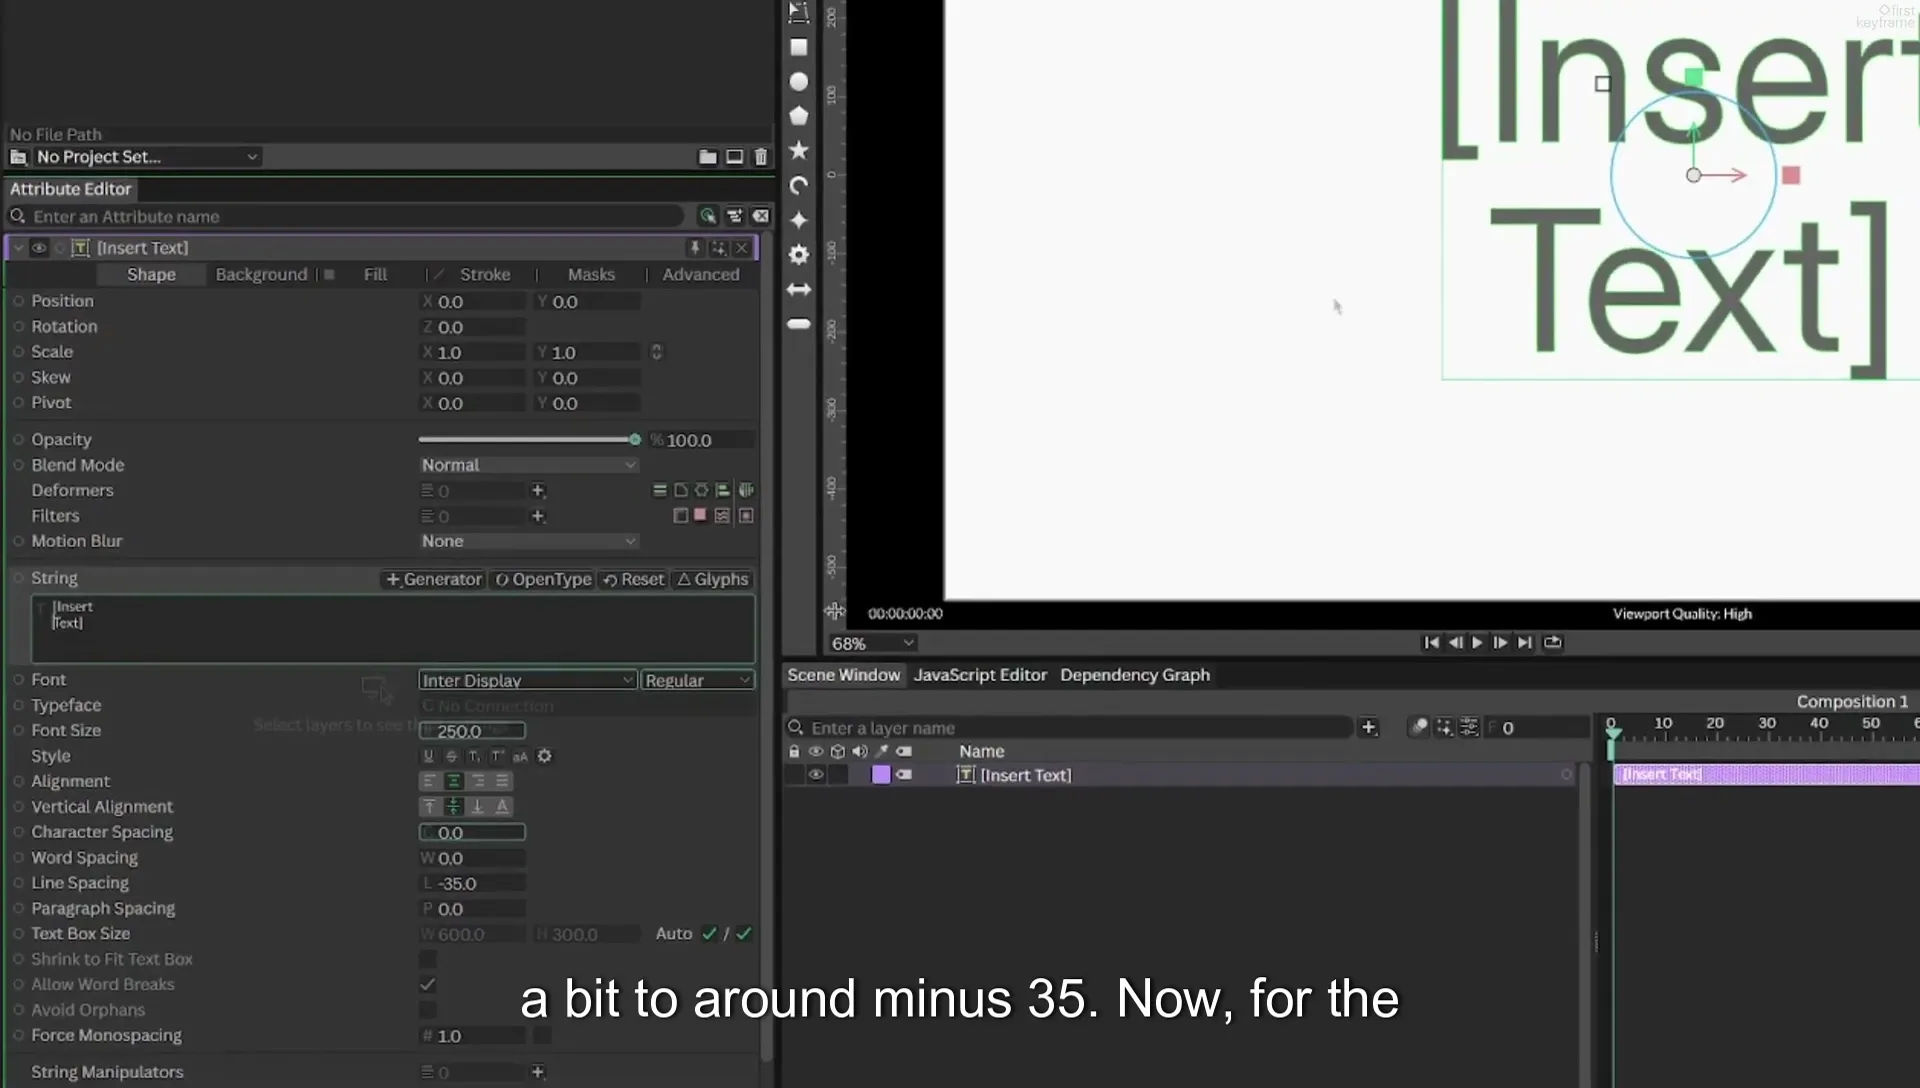Open the Motion Blur None dropdown
The height and width of the screenshot is (1088, 1920).
(x=528, y=541)
